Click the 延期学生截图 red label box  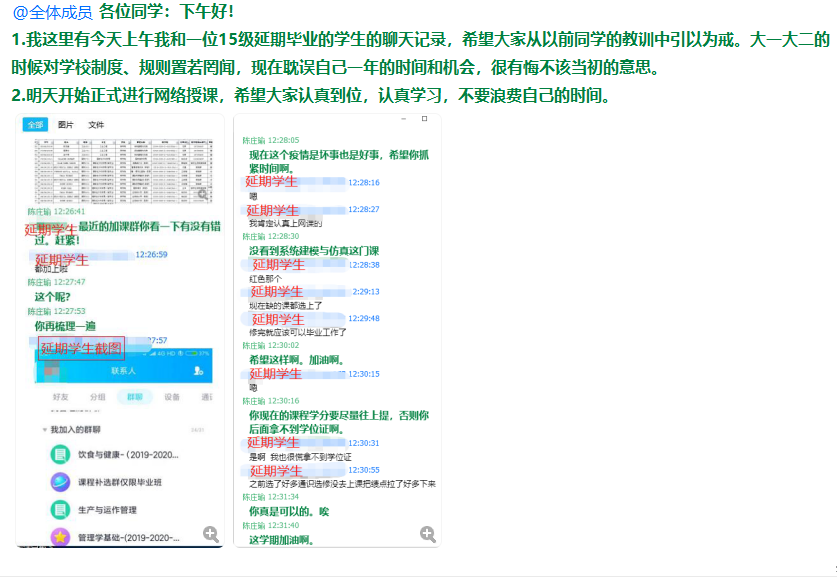click(x=81, y=348)
